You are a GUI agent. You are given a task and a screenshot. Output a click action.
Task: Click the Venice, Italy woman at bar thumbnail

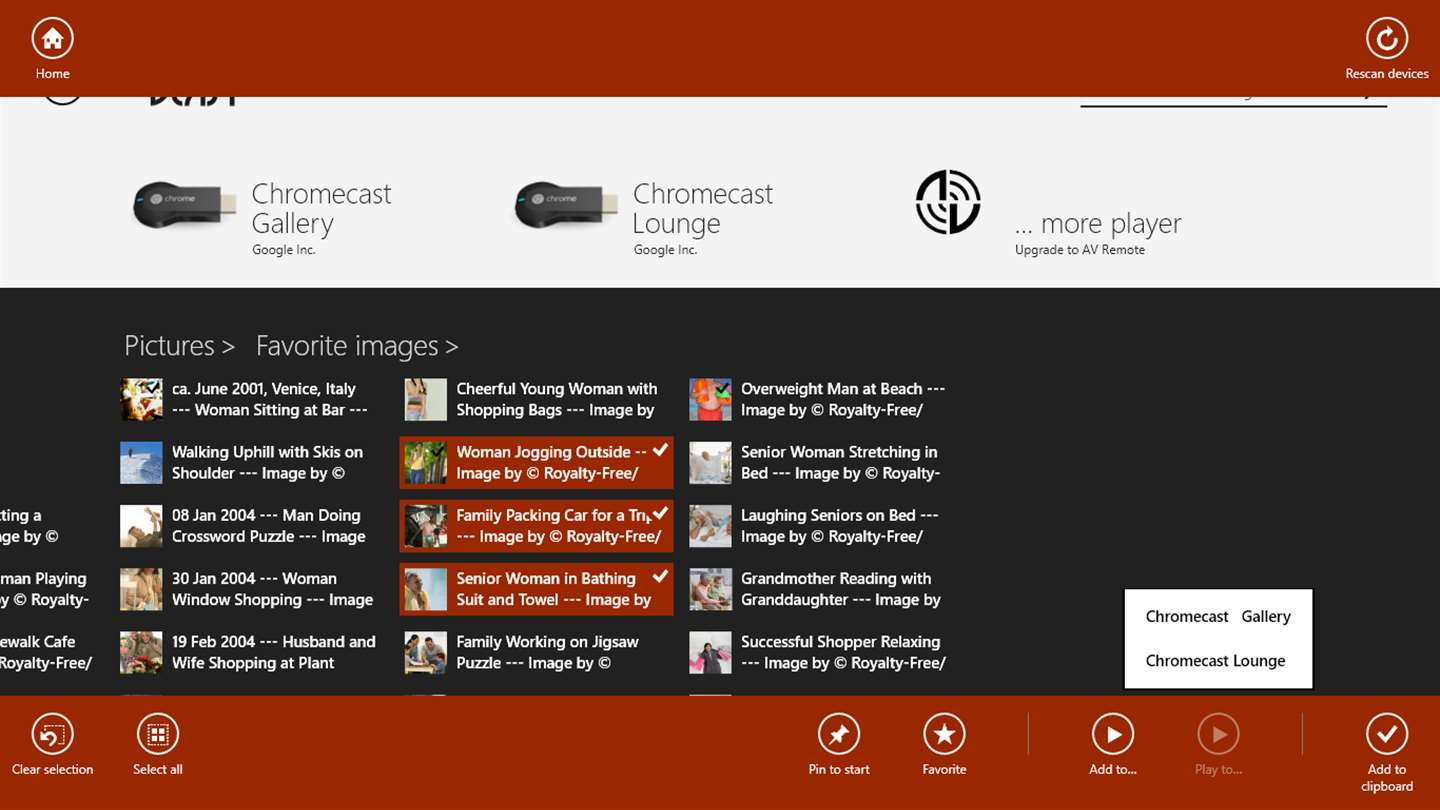tap(141, 399)
